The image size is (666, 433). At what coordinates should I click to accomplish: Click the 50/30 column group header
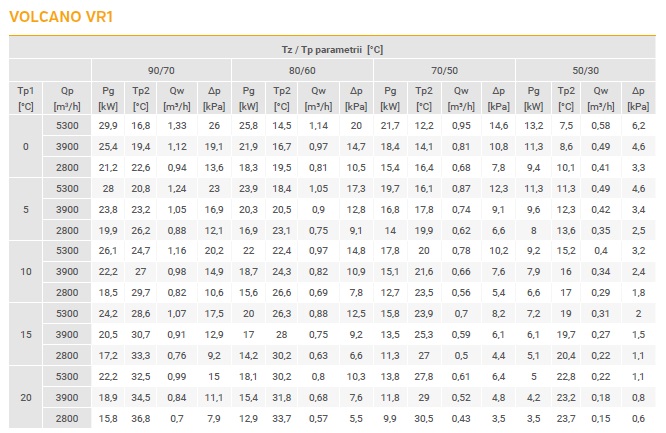(585, 71)
